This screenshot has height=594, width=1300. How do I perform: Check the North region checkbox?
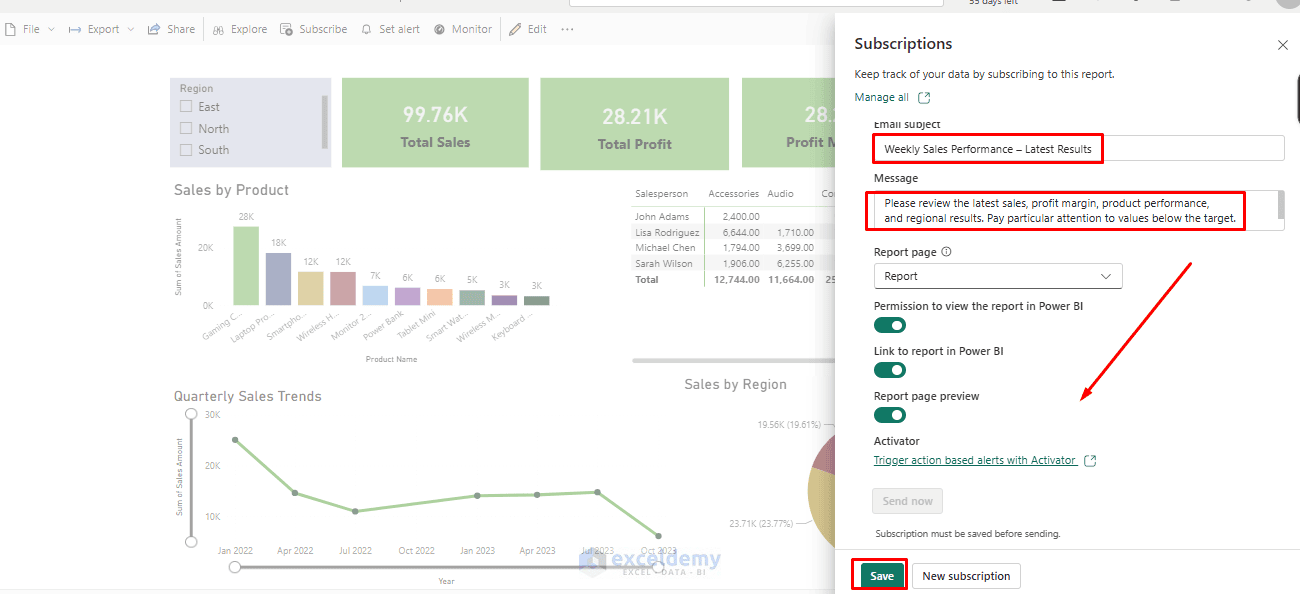pos(186,128)
